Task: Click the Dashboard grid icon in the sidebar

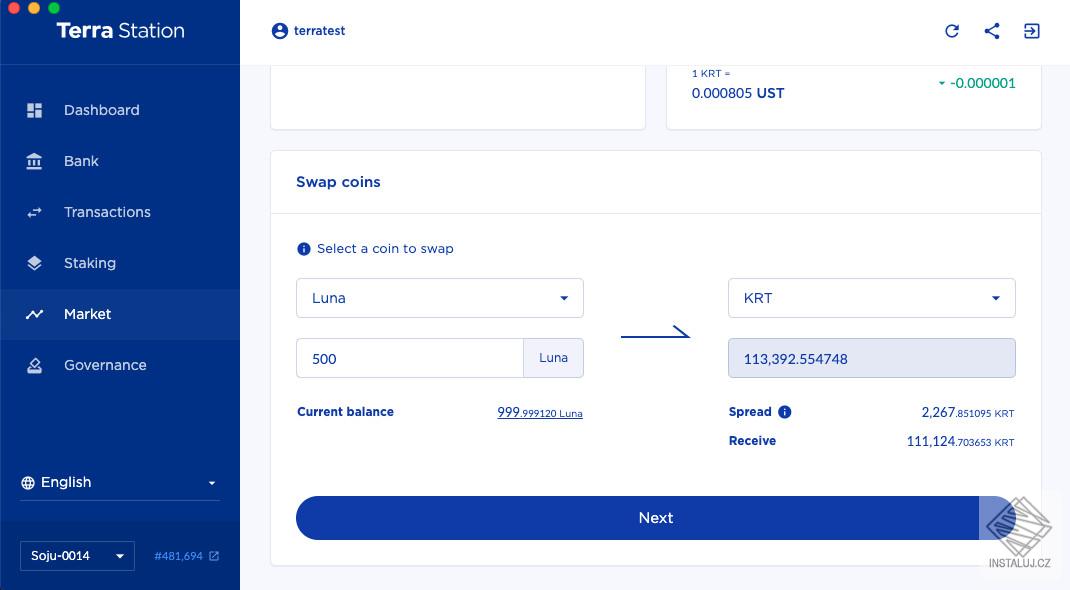Action: tap(35, 110)
